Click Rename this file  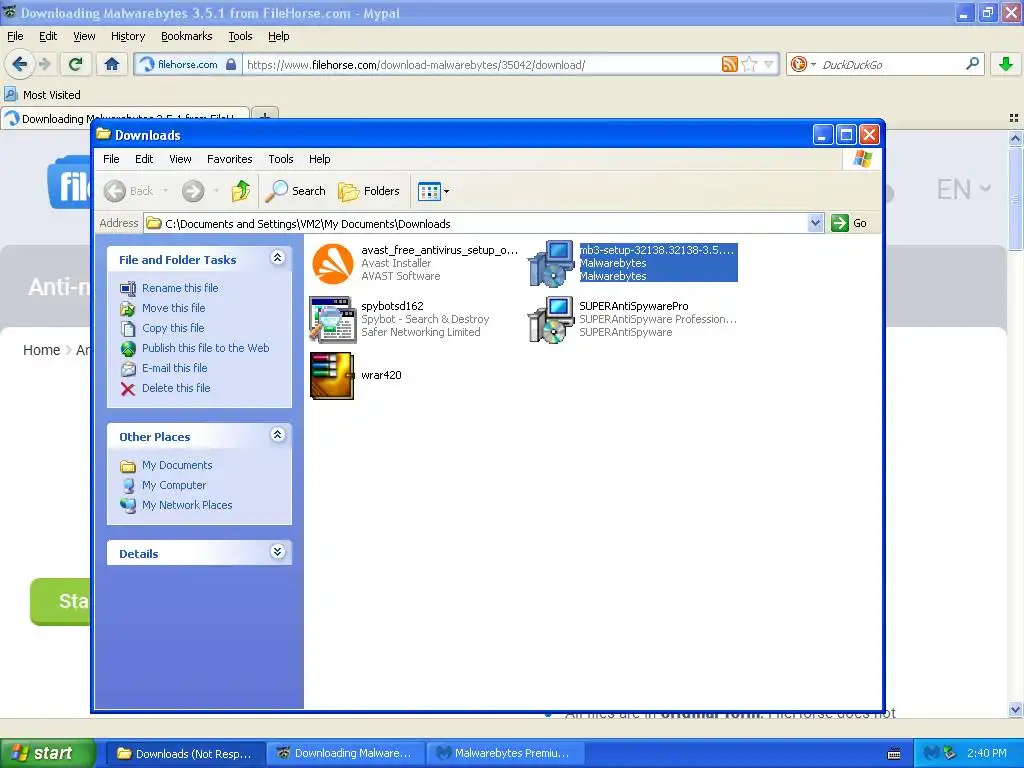coord(180,288)
